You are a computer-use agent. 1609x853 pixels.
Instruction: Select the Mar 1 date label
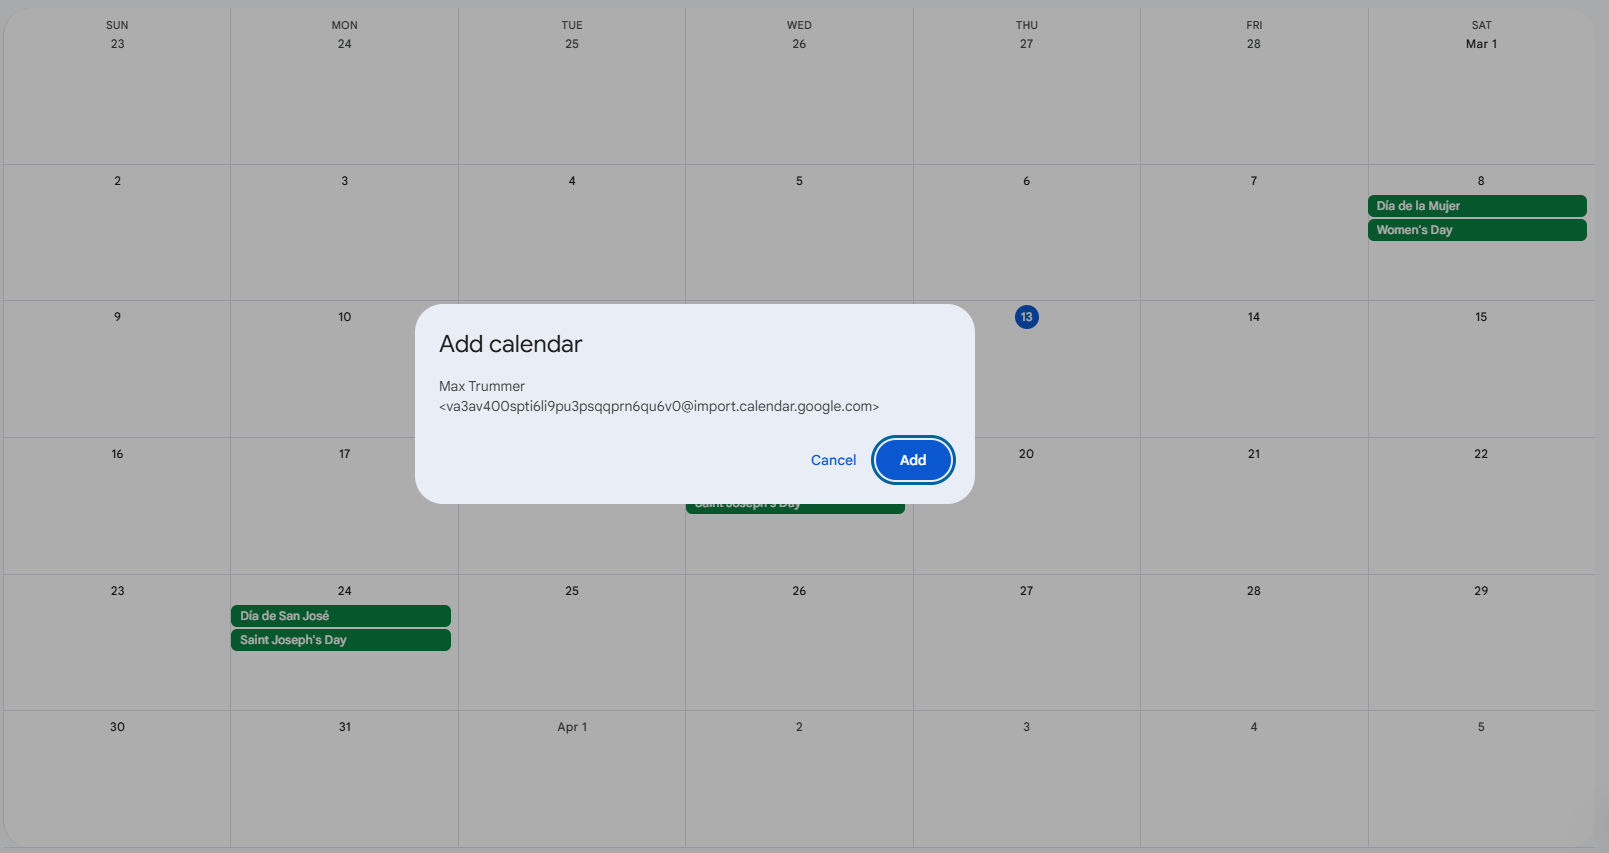pos(1481,44)
